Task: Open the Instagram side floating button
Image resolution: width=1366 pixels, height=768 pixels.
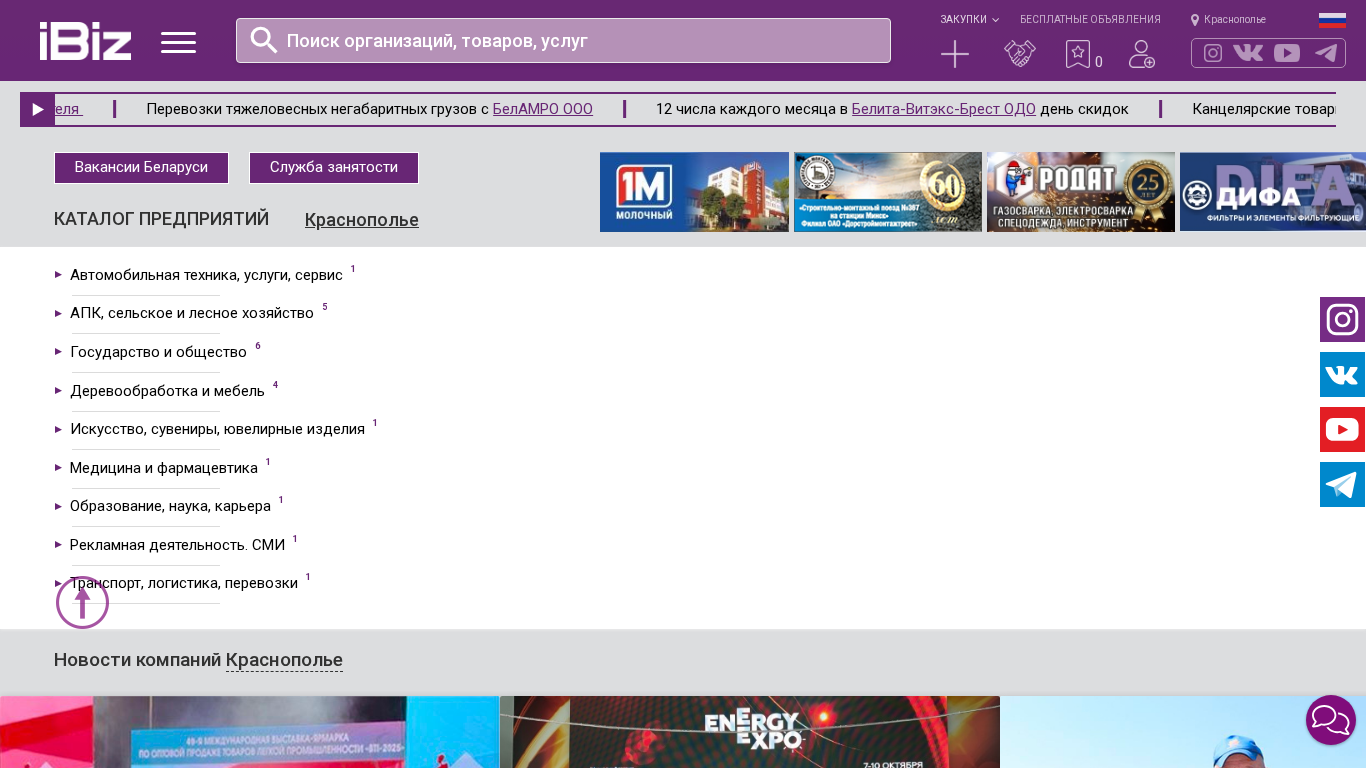Action: (x=1342, y=320)
